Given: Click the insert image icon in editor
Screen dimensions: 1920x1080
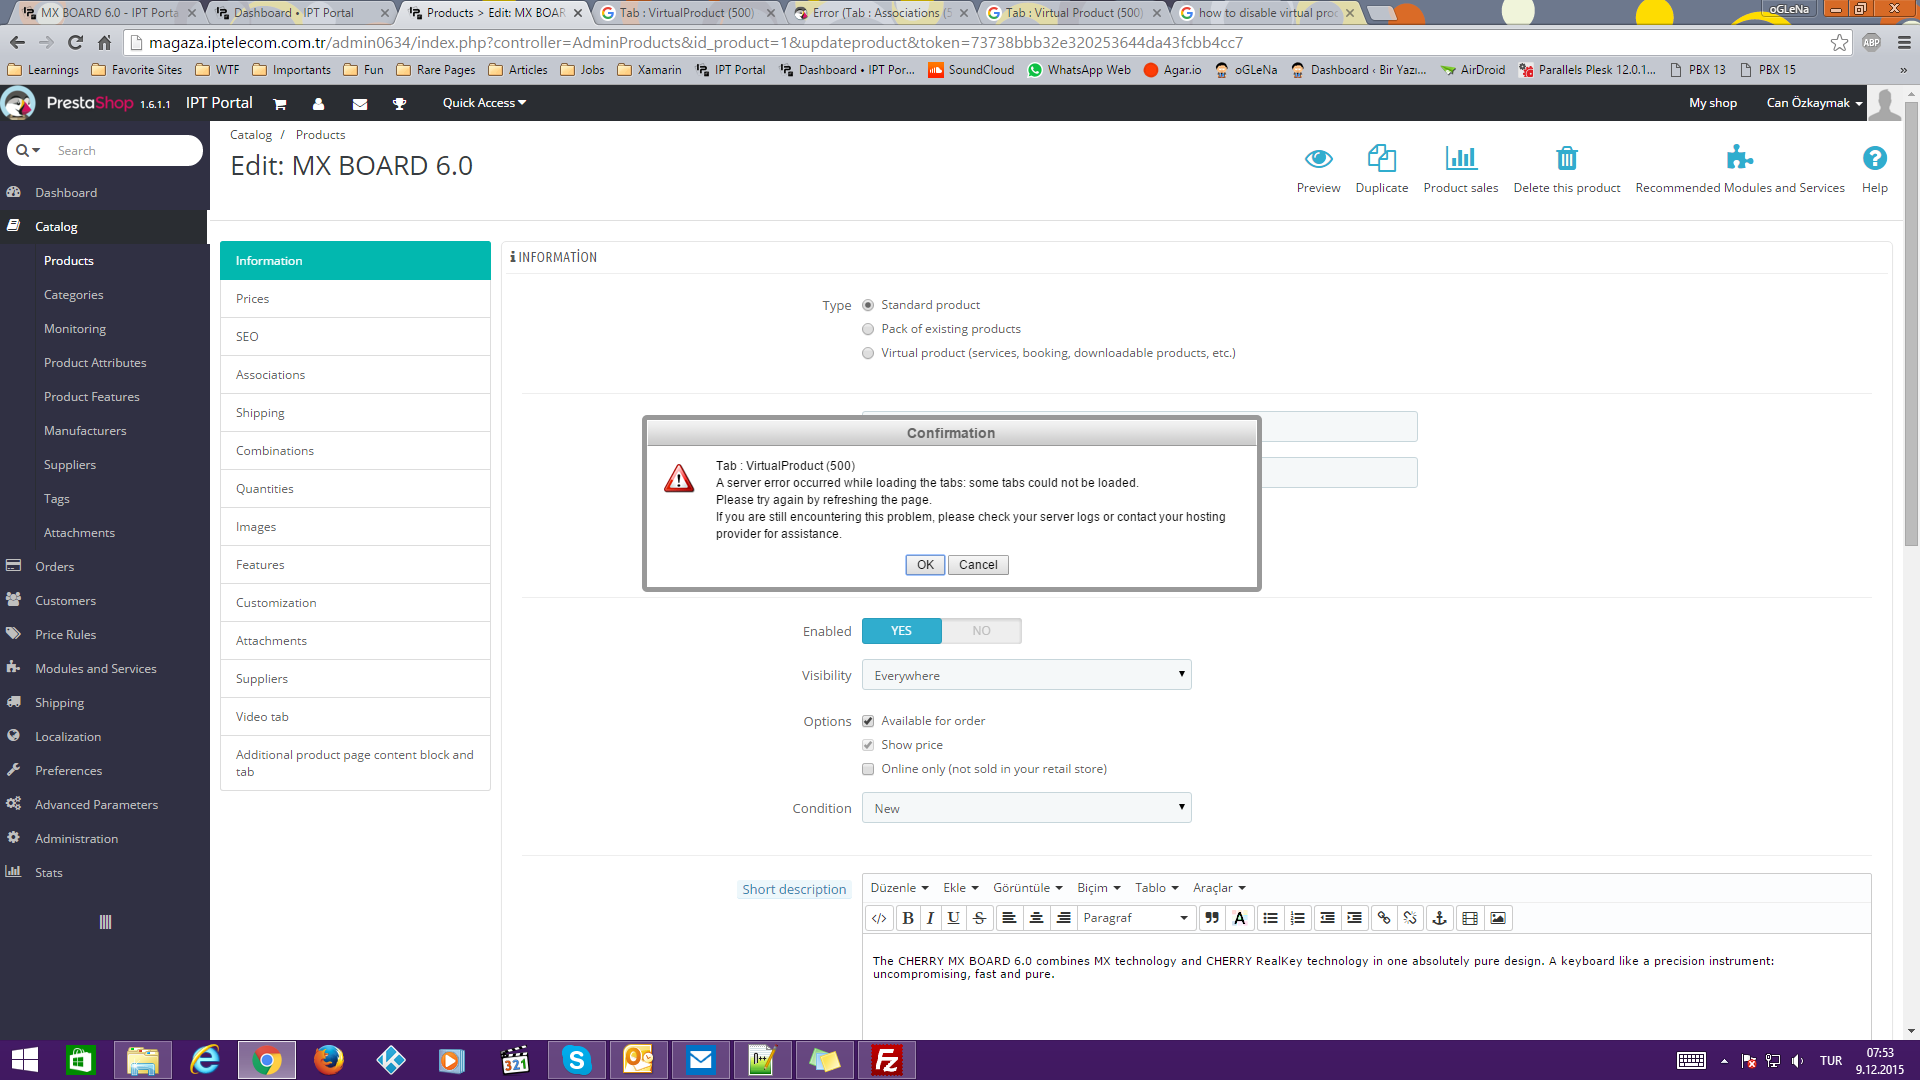Looking at the screenshot, I should (x=1497, y=918).
